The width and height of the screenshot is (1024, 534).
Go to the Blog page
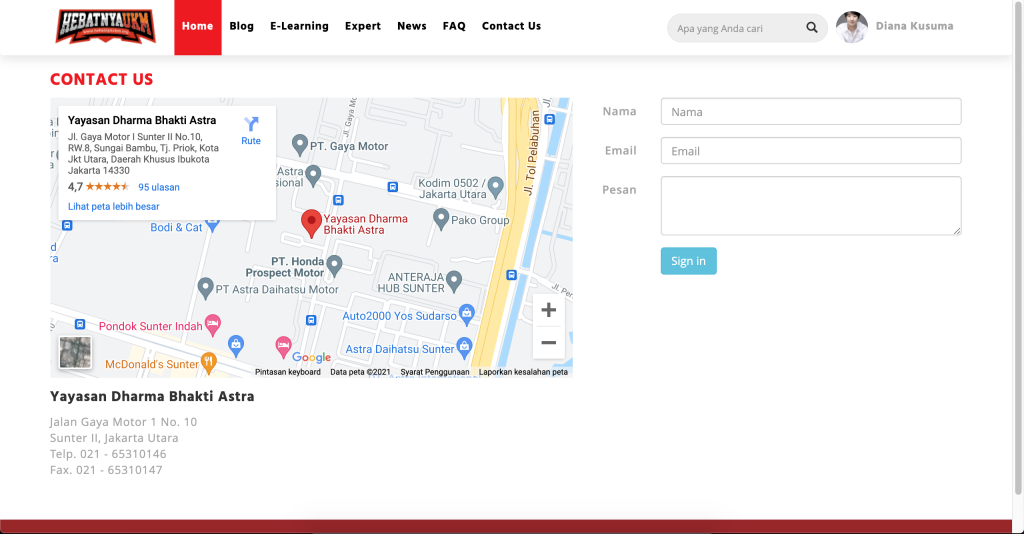(242, 26)
